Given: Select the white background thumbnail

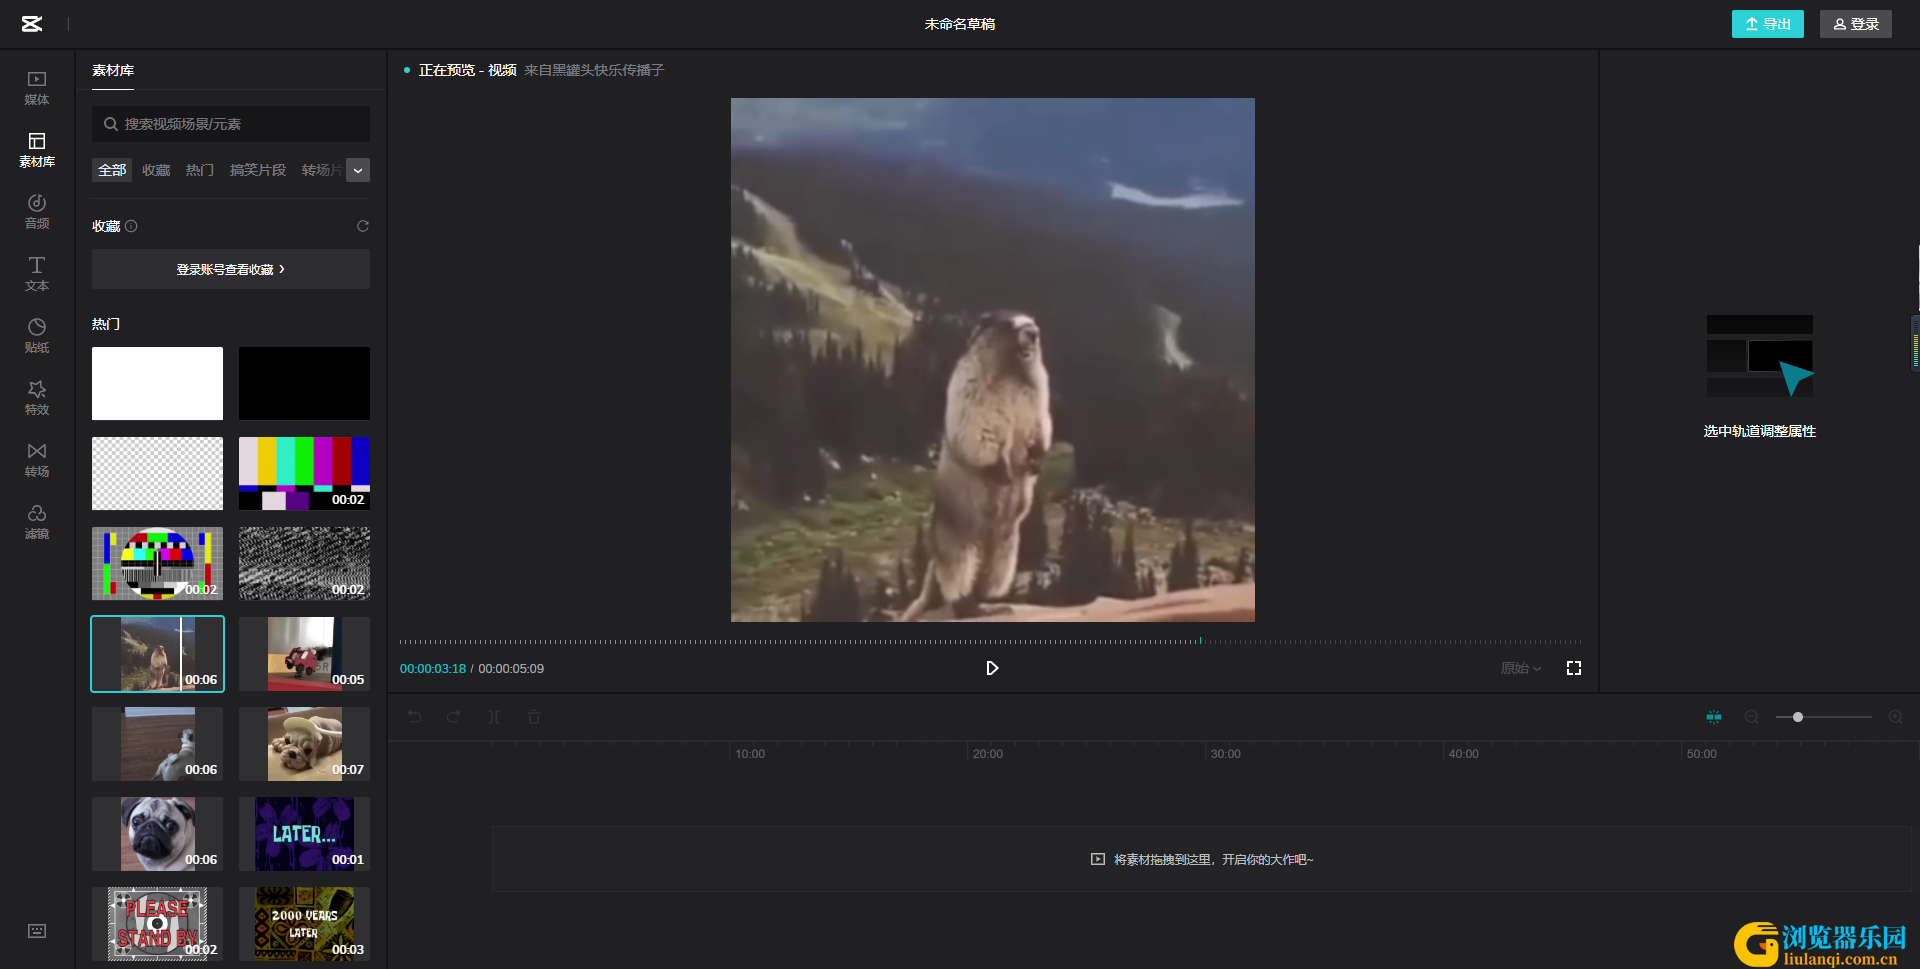Looking at the screenshot, I should pos(157,383).
